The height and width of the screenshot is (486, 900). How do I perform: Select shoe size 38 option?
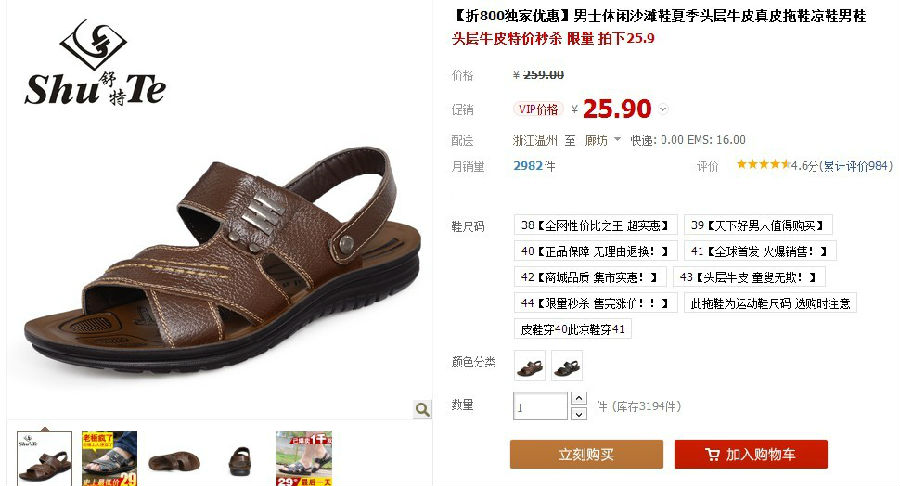tap(595, 225)
